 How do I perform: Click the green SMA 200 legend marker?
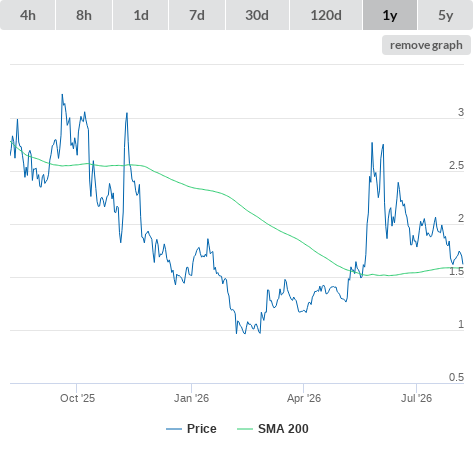click(x=245, y=429)
